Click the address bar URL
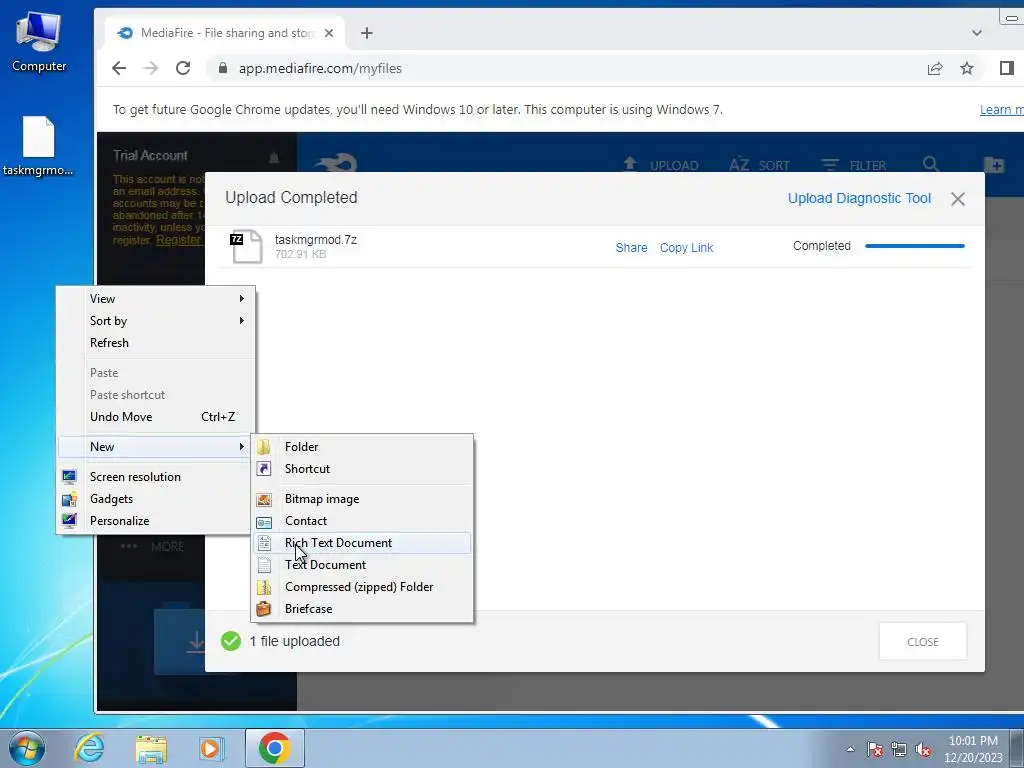The width and height of the screenshot is (1024, 768). tap(320, 69)
